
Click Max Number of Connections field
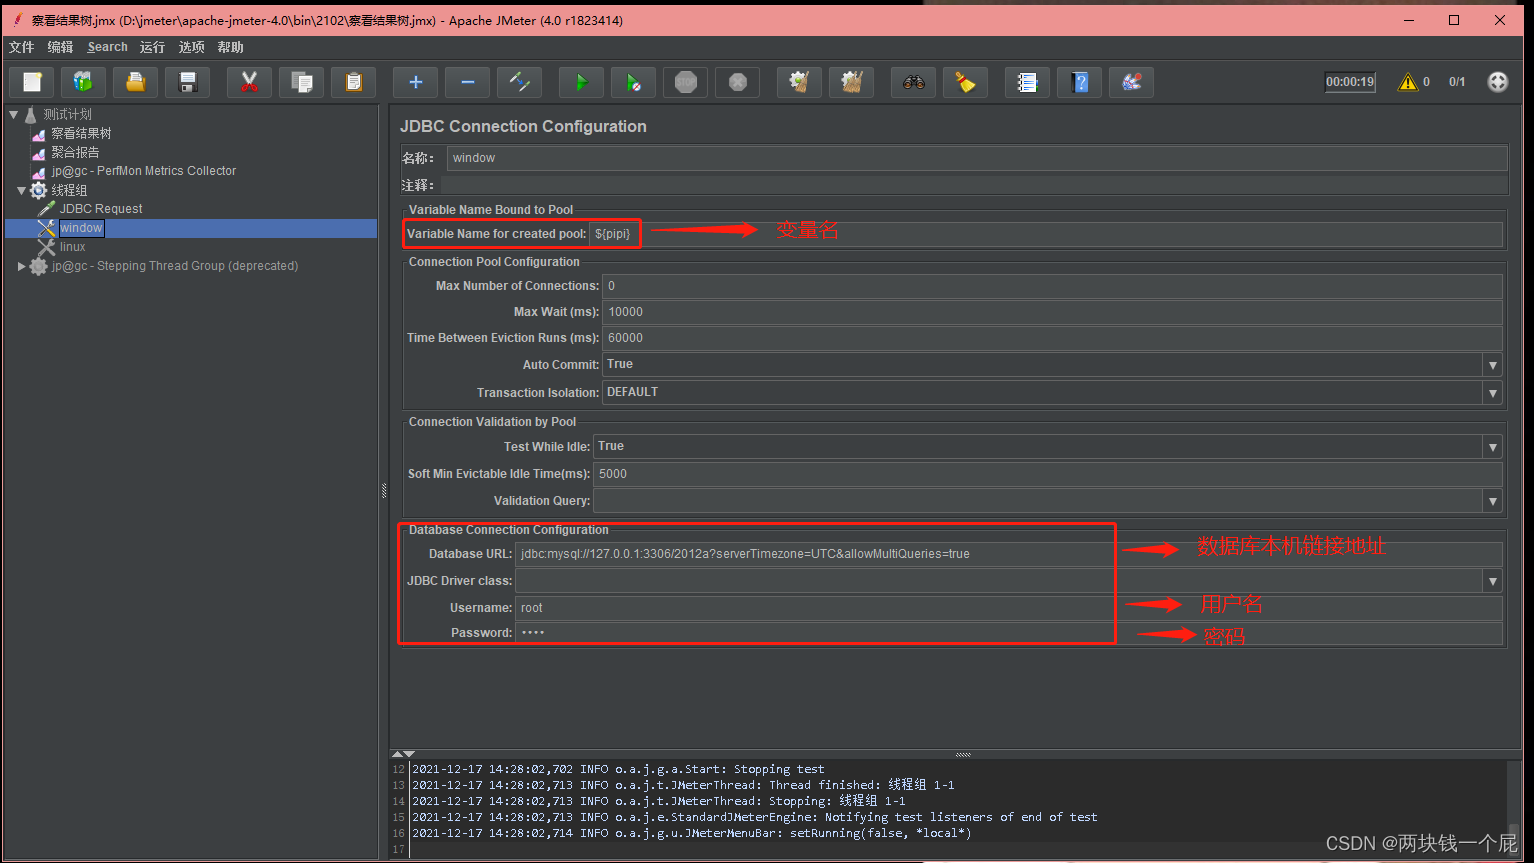tap(1052, 286)
